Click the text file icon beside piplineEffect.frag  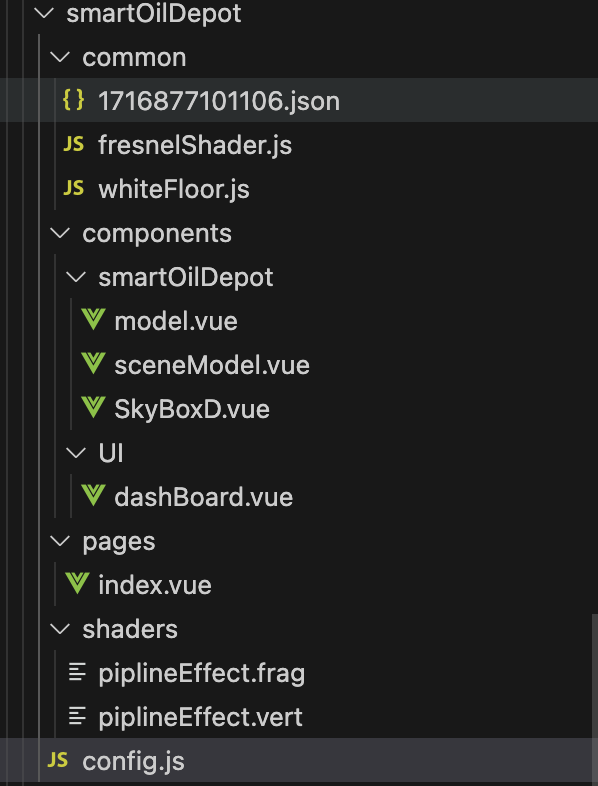pos(77,672)
